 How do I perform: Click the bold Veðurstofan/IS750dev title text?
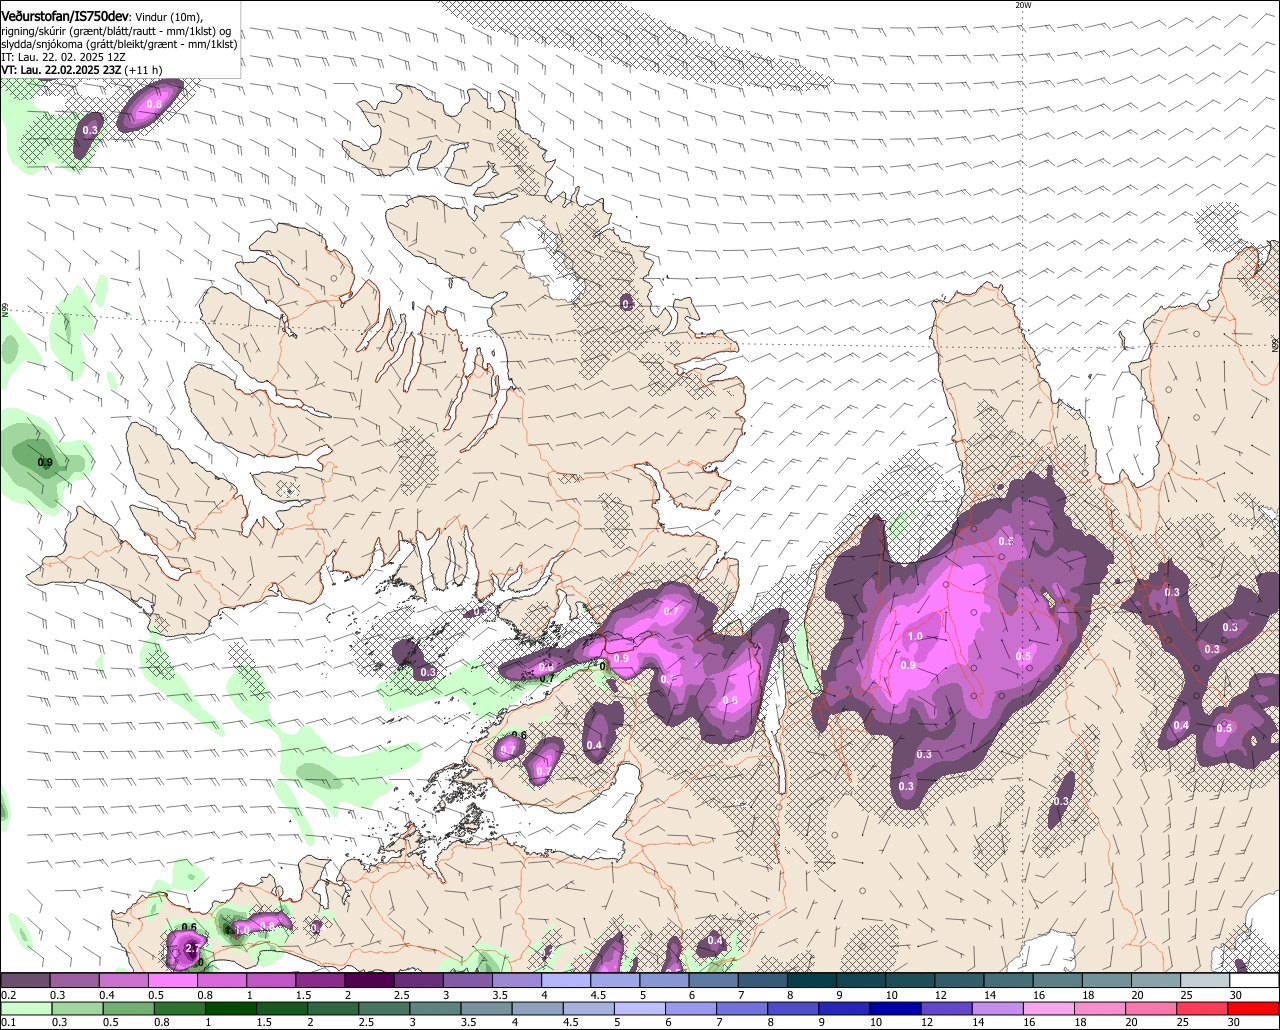pyautogui.click(x=65, y=17)
